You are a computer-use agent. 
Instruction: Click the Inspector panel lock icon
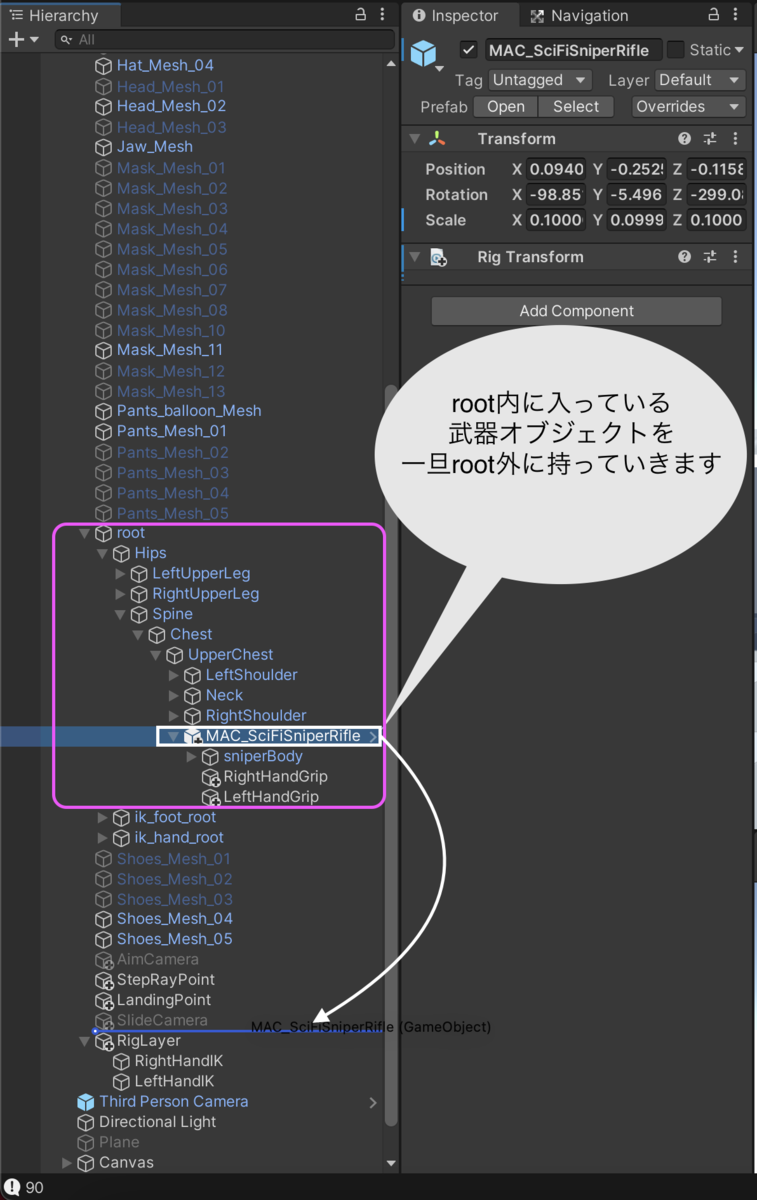point(714,15)
